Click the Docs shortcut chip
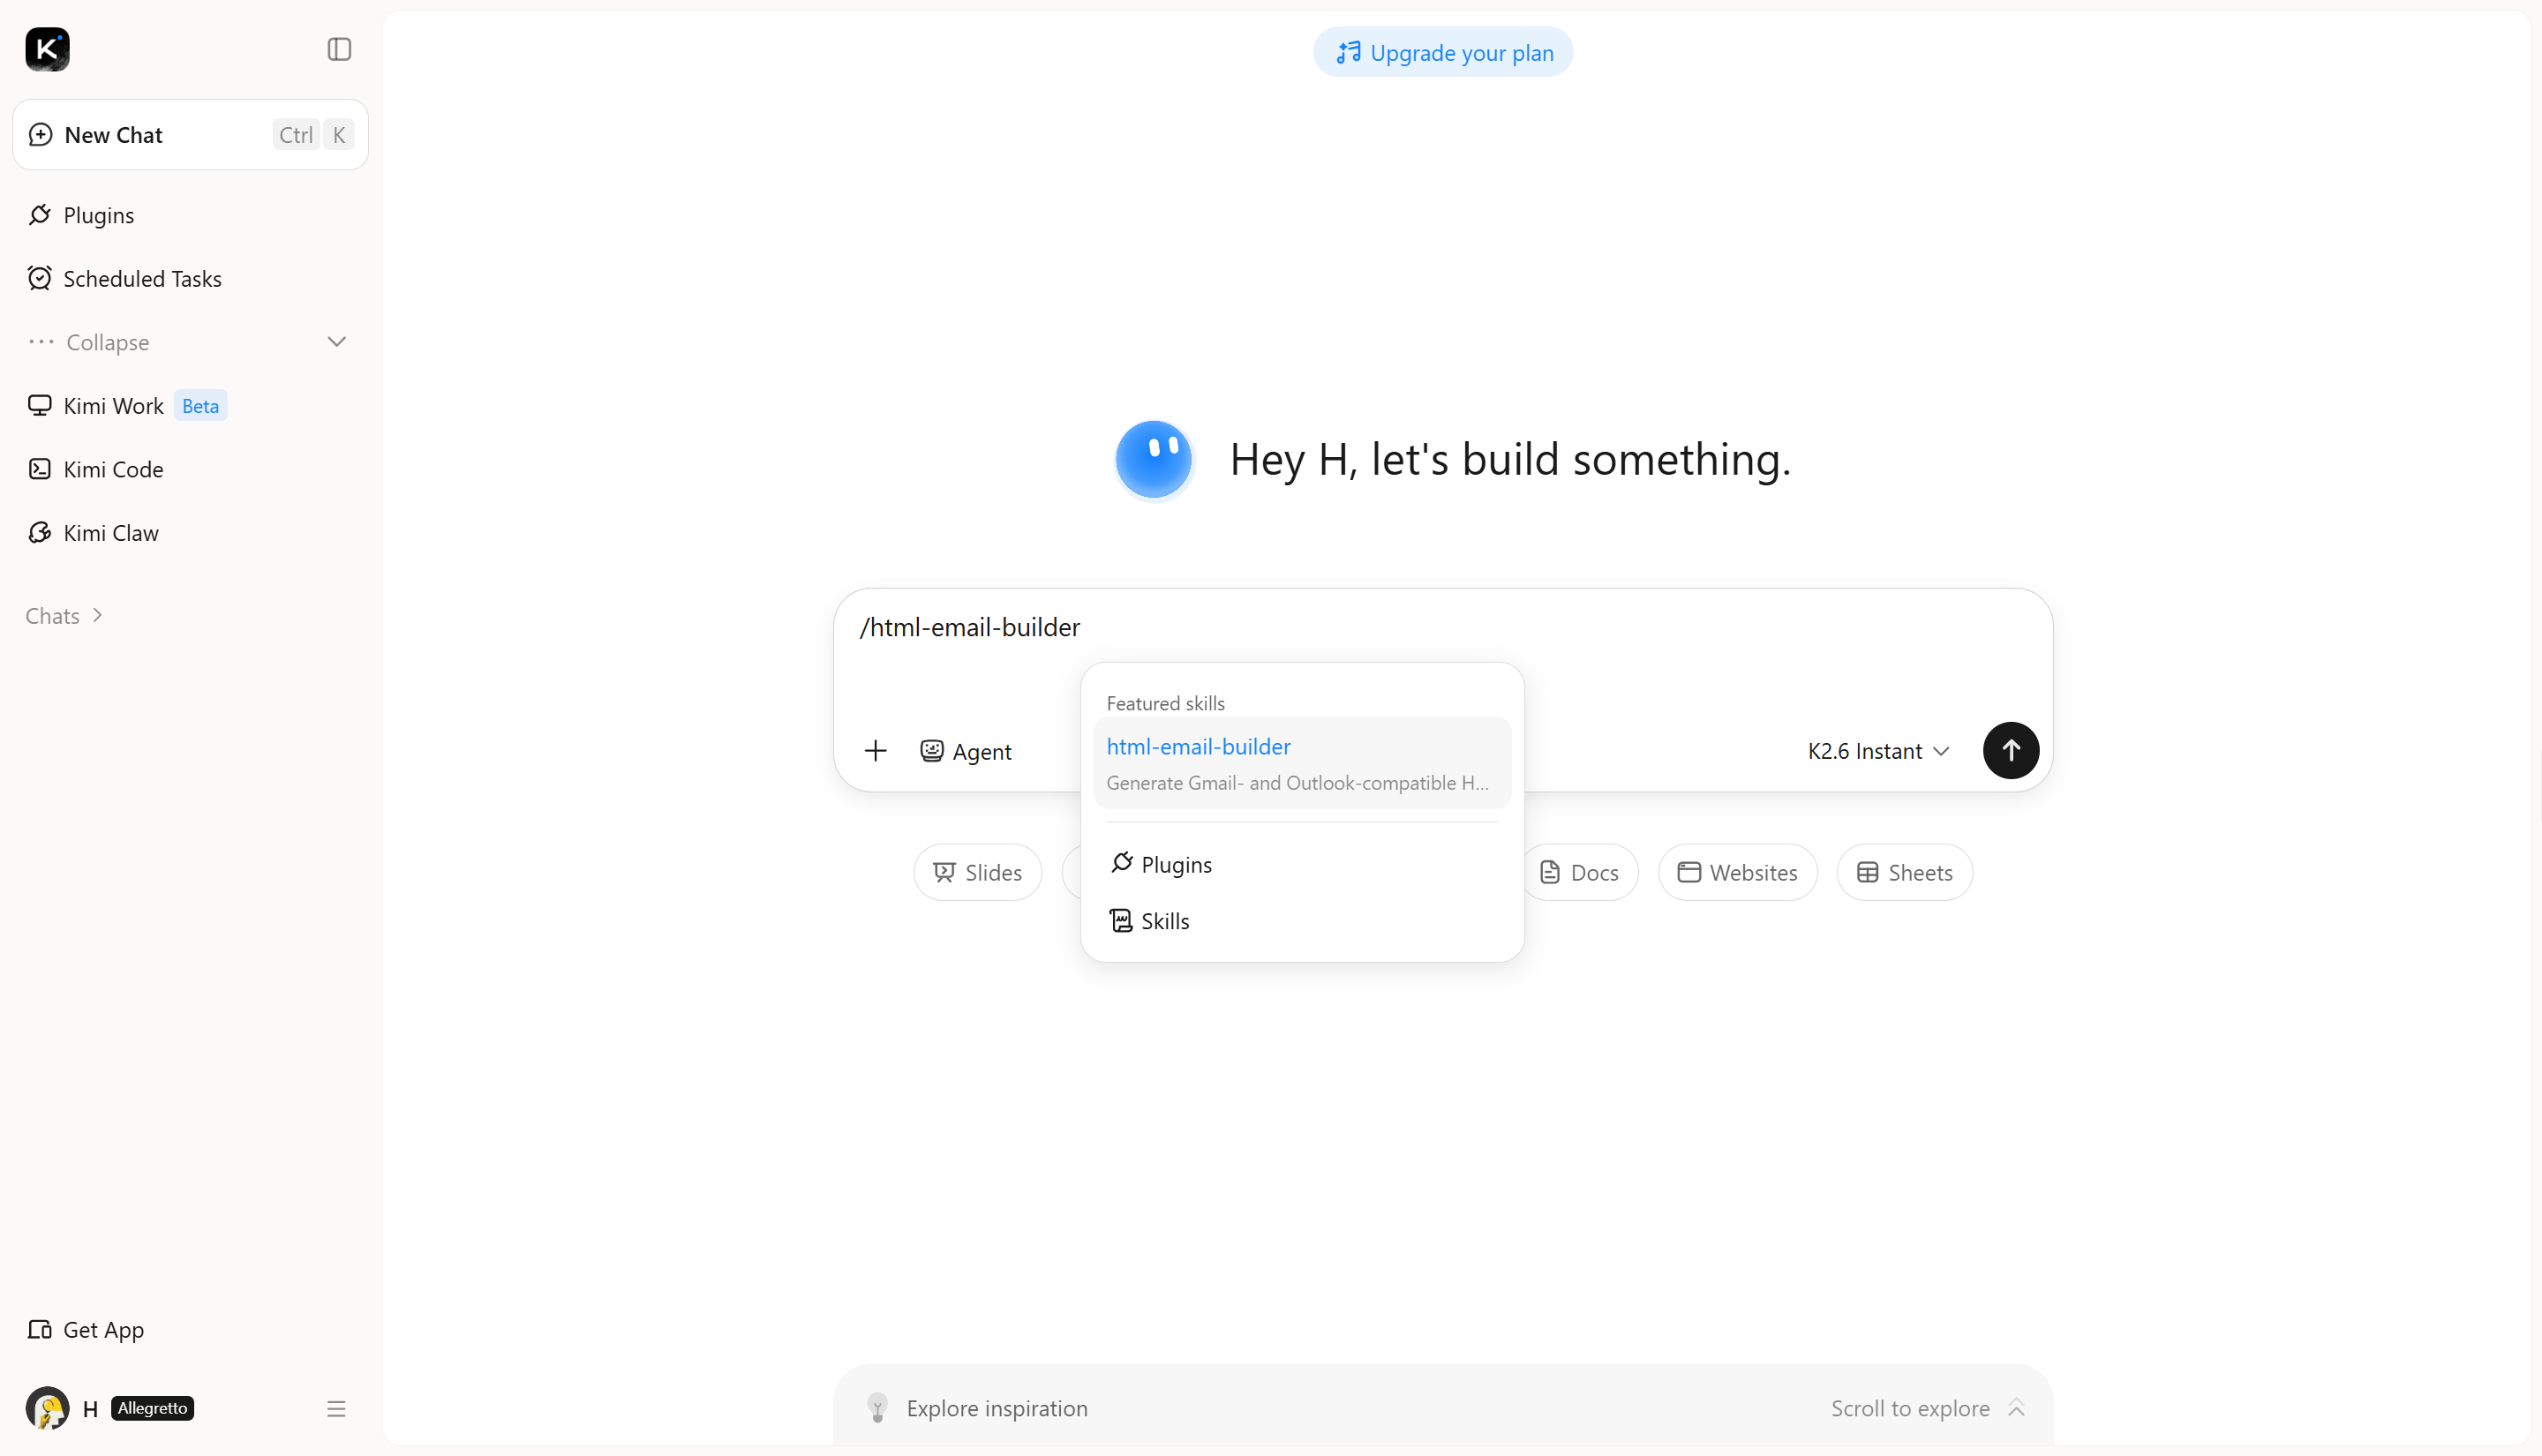Image resolution: width=2542 pixels, height=1456 pixels. tap(1579, 873)
